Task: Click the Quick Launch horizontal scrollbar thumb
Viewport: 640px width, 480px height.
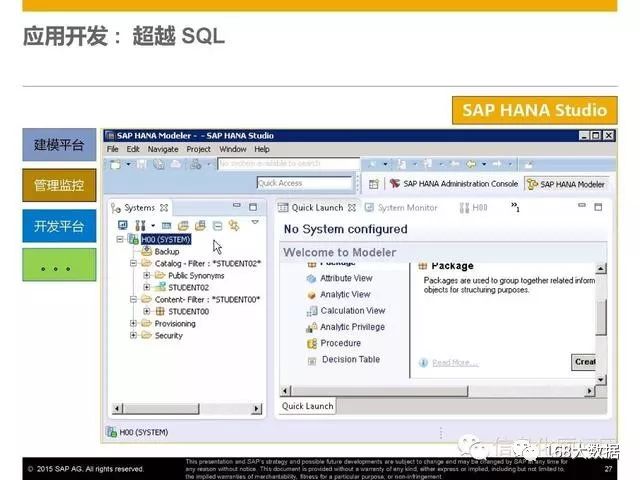Action: pyautogui.click(x=380, y=391)
